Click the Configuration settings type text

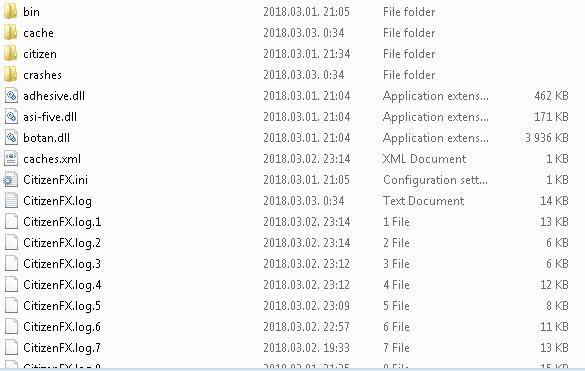[x=435, y=180]
